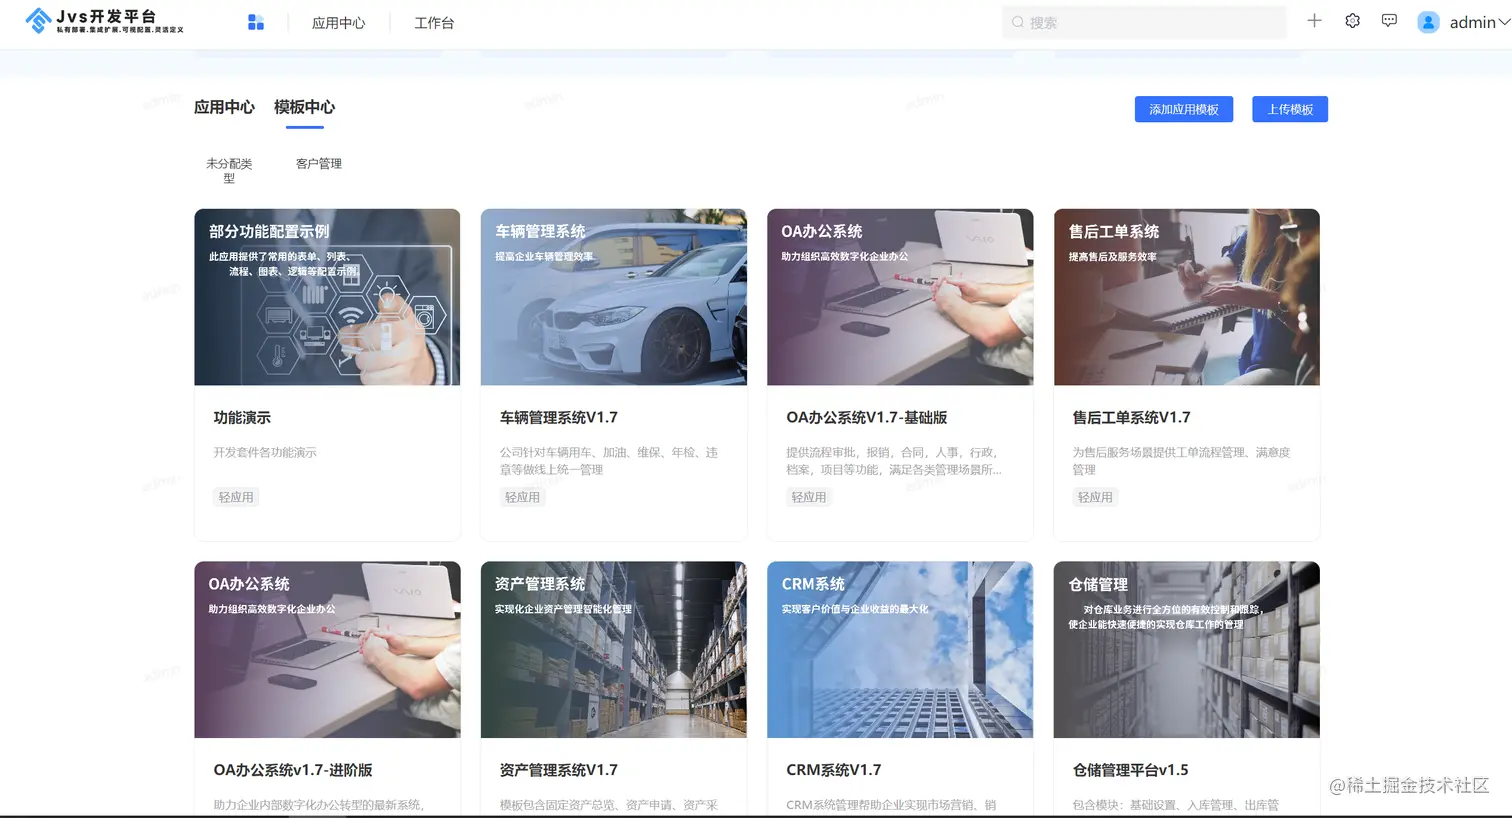Screen dimensions: 1512x818
Task: Open 工作台 in top navigation
Action: (434, 23)
